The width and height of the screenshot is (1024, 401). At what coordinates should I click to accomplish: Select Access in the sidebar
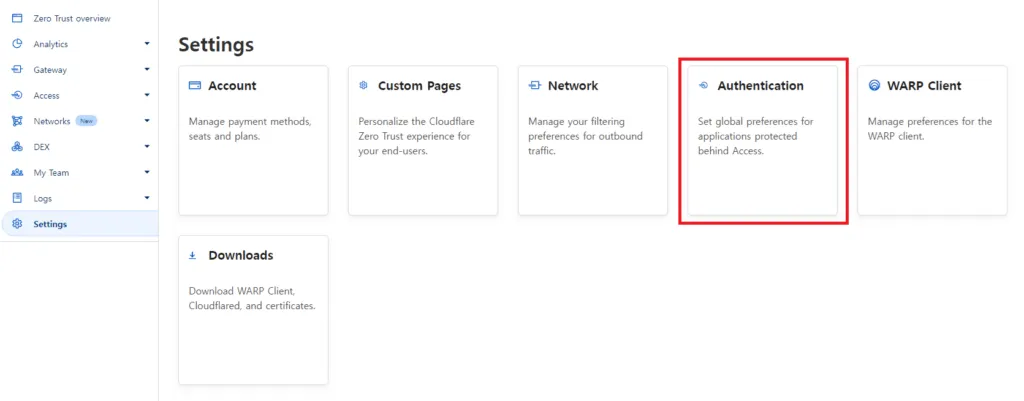(46, 95)
